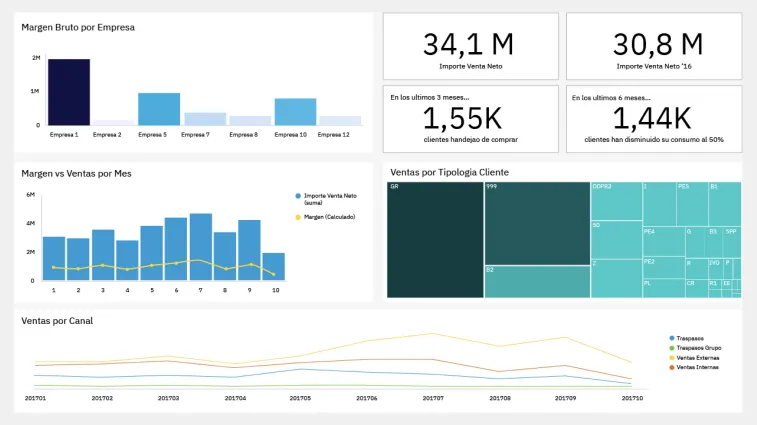This screenshot has width=757, height=425.
Task: Open the DDPR2 treemap tile
Action: coord(617,201)
